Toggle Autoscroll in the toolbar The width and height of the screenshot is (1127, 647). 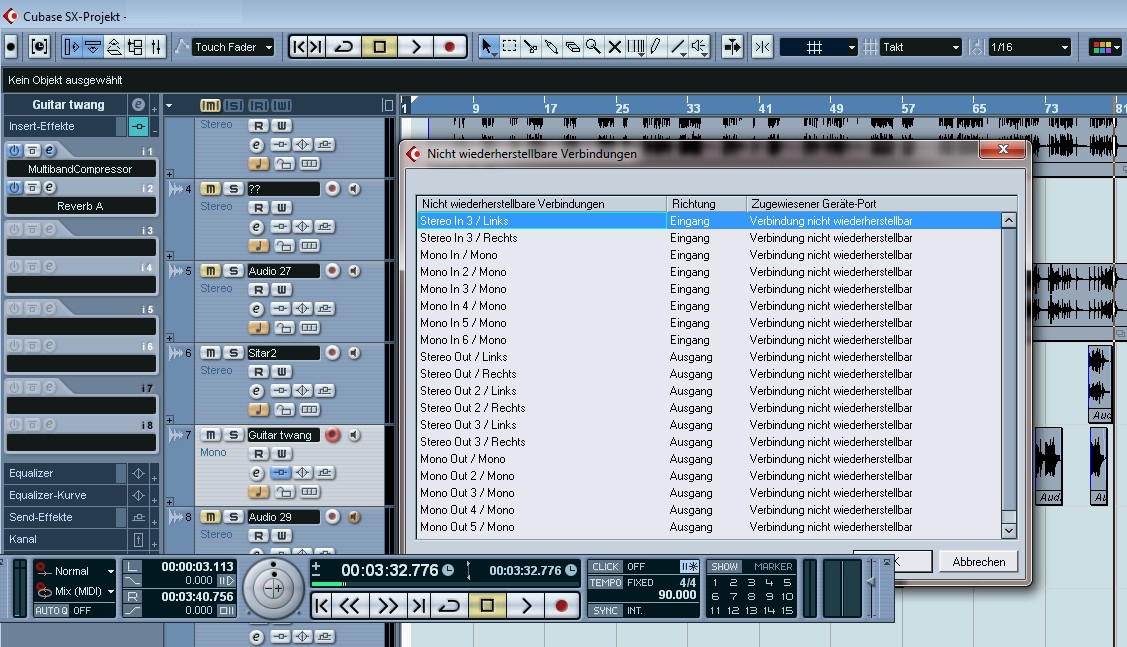pyautogui.click(x=732, y=47)
